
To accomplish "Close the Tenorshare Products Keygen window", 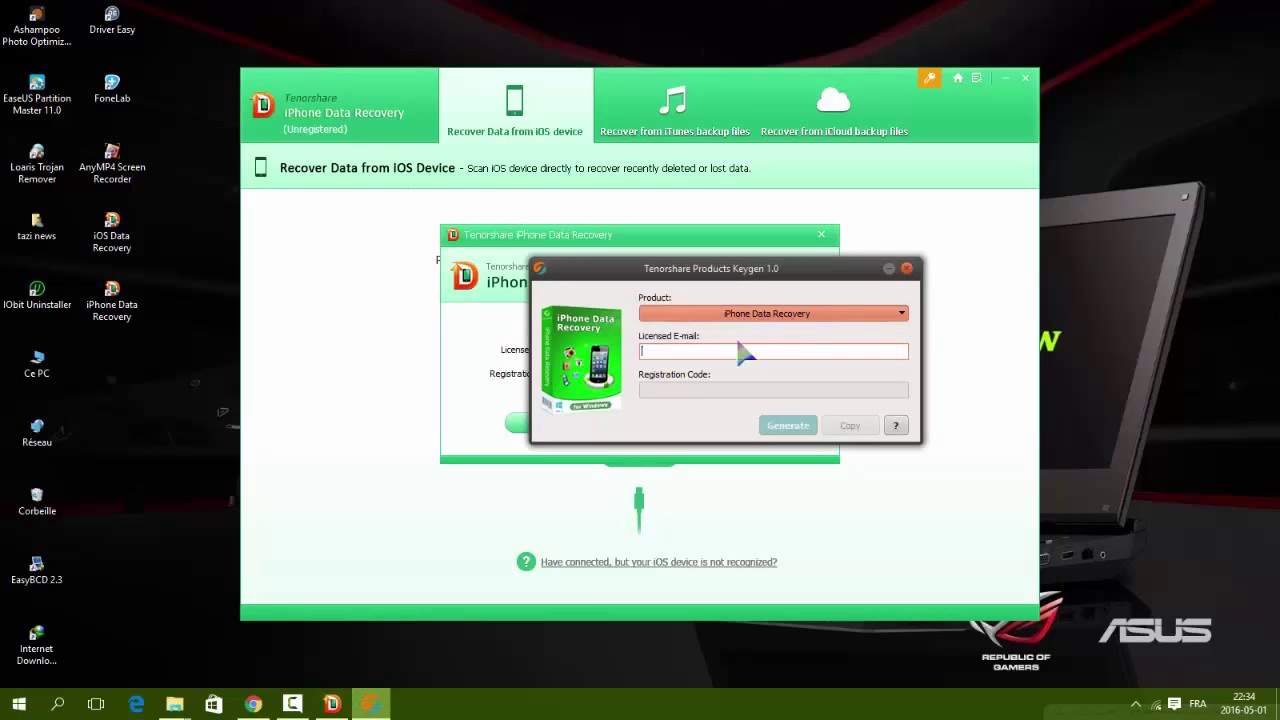I will [x=907, y=268].
